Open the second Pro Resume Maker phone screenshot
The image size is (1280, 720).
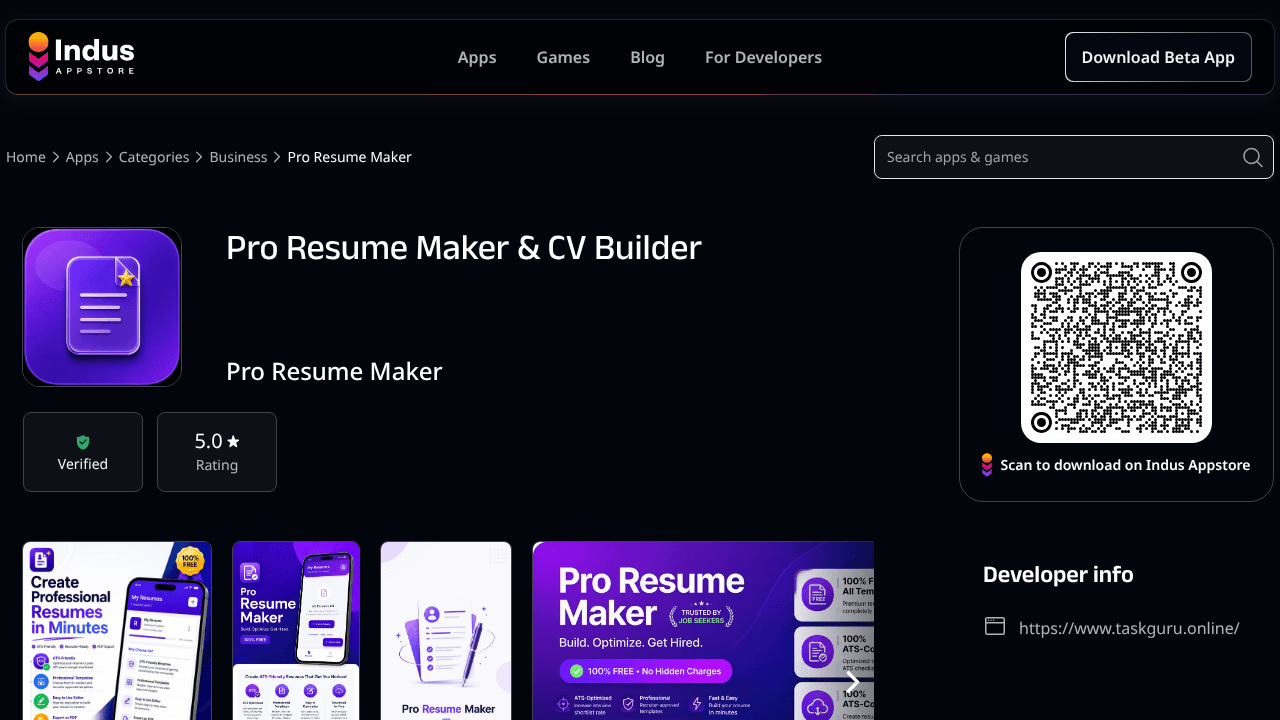click(296, 631)
